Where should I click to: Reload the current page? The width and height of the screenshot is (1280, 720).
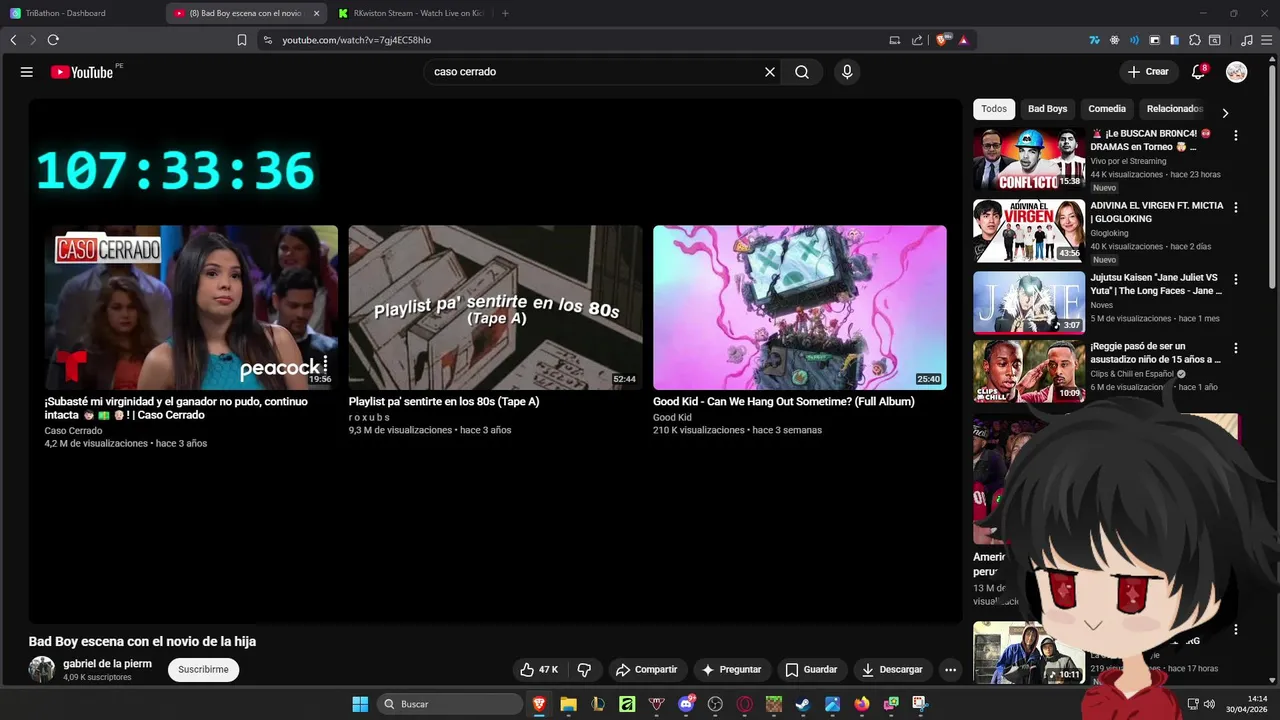click(x=53, y=40)
